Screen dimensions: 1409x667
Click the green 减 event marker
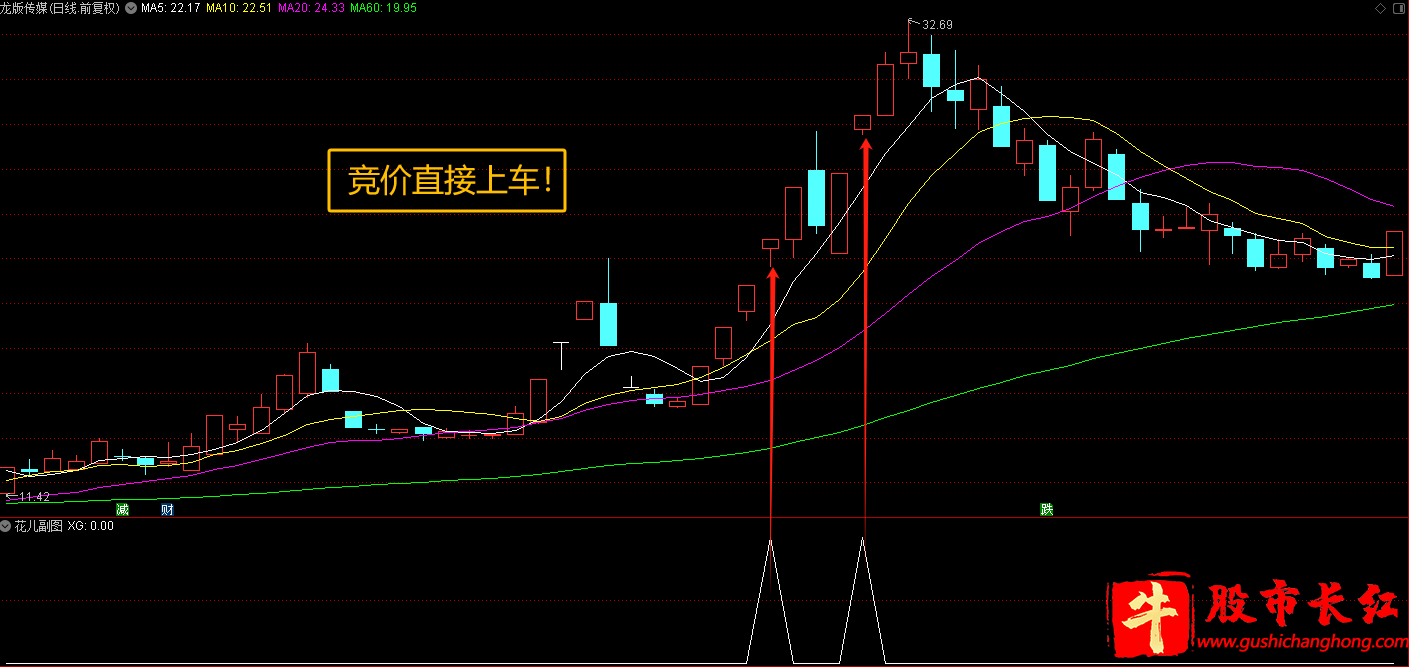123,509
